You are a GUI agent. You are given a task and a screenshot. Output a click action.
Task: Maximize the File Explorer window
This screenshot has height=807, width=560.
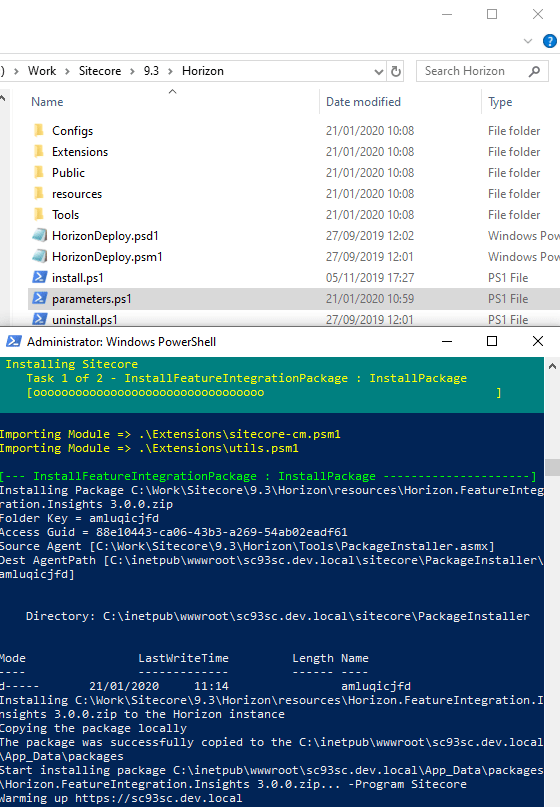(492, 14)
